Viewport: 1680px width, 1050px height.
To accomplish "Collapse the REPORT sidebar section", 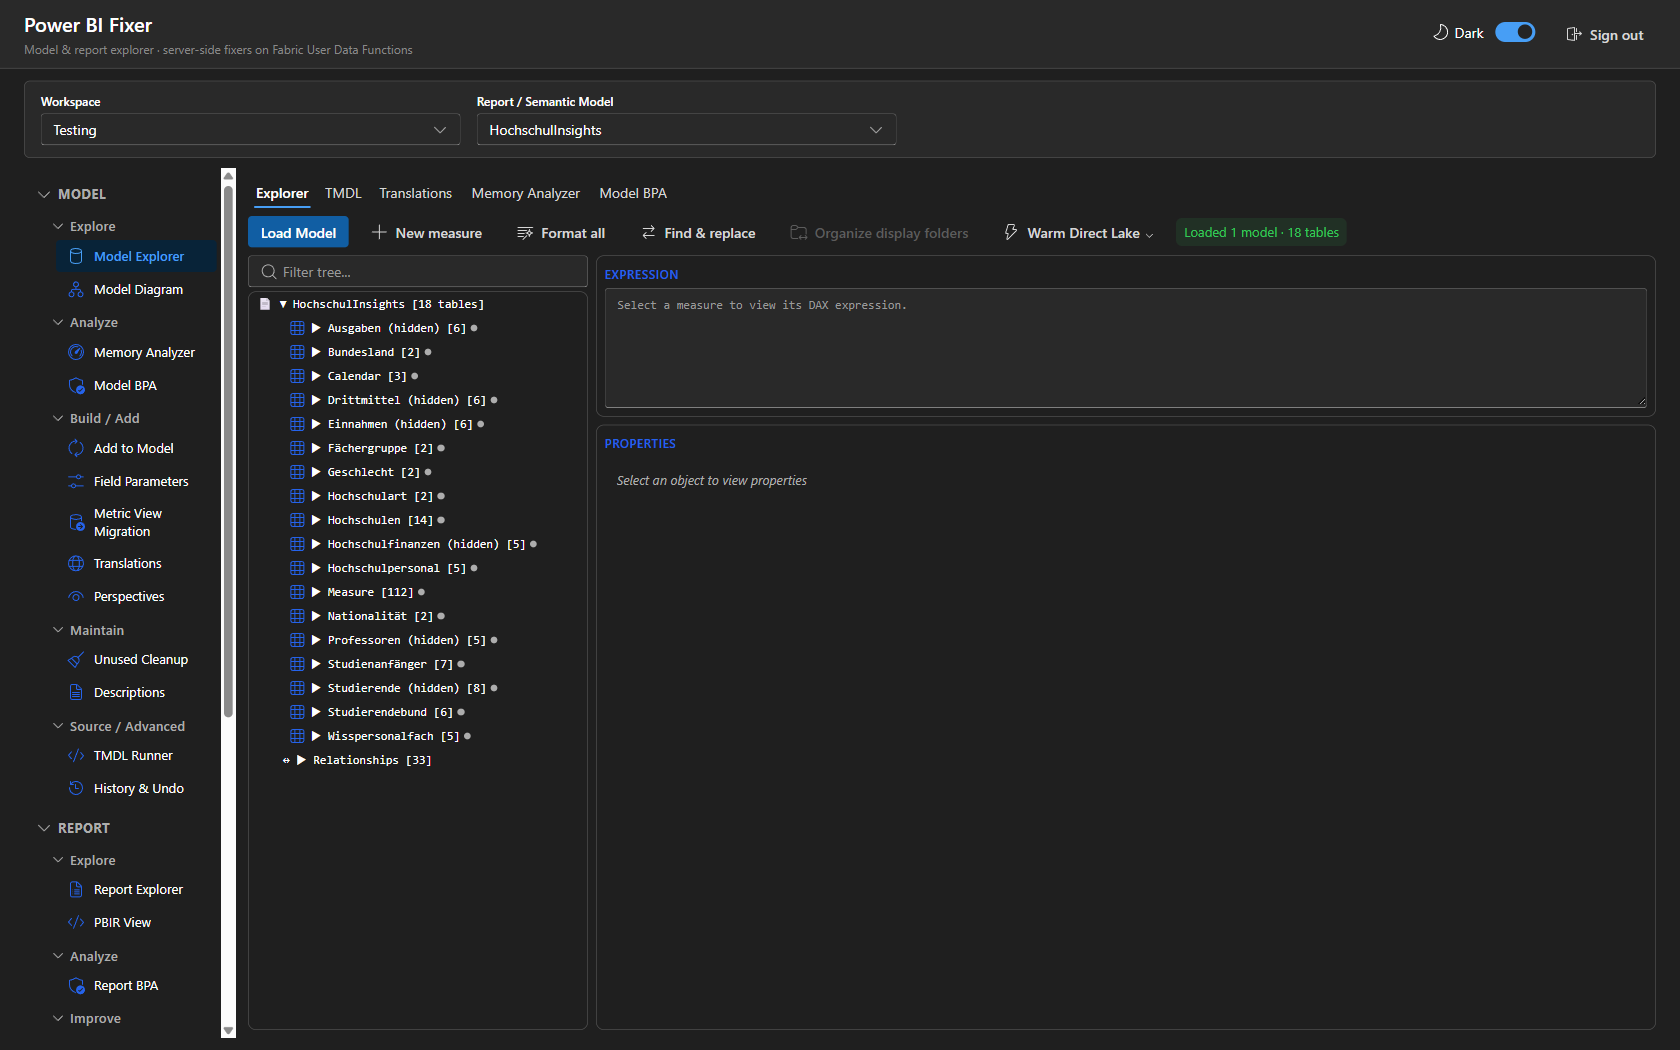I will coord(44,828).
